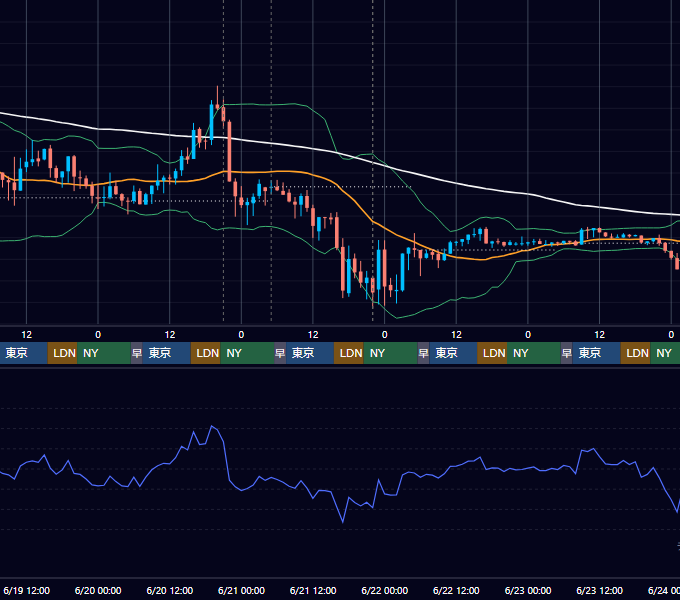
Task: Click the 6/19 12:00 date label
Action: pyautogui.click(x=26, y=590)
